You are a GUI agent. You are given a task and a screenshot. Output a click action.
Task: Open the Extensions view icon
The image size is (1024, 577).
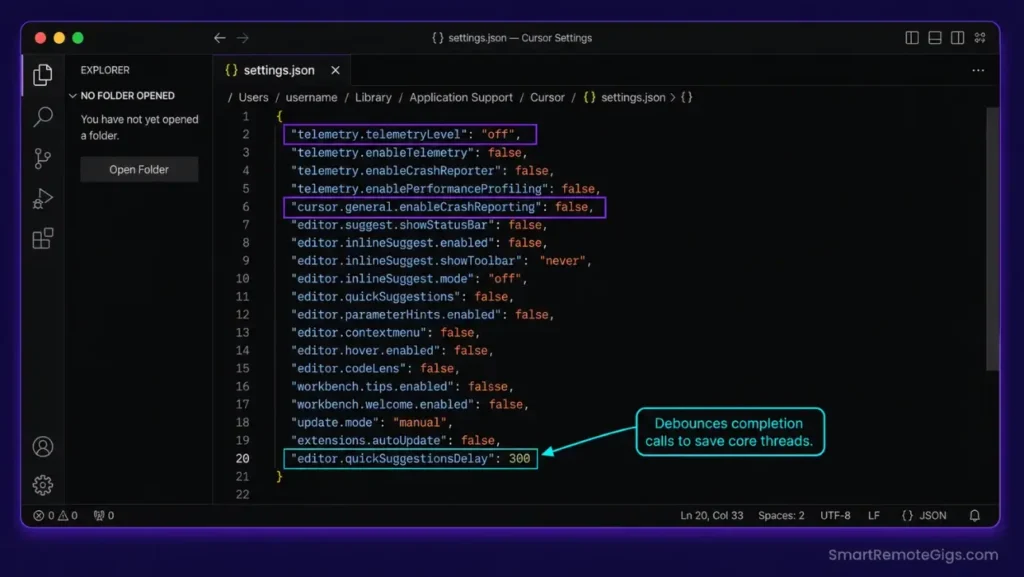[43, 238]
